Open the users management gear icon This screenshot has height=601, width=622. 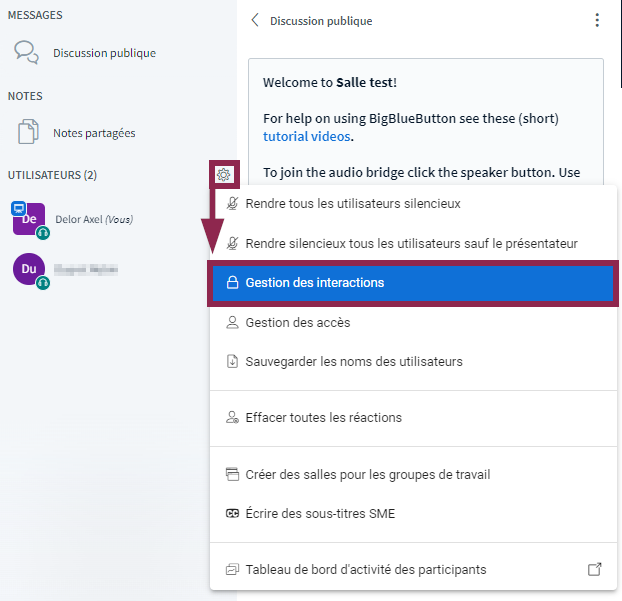click(x=224, y=175)
